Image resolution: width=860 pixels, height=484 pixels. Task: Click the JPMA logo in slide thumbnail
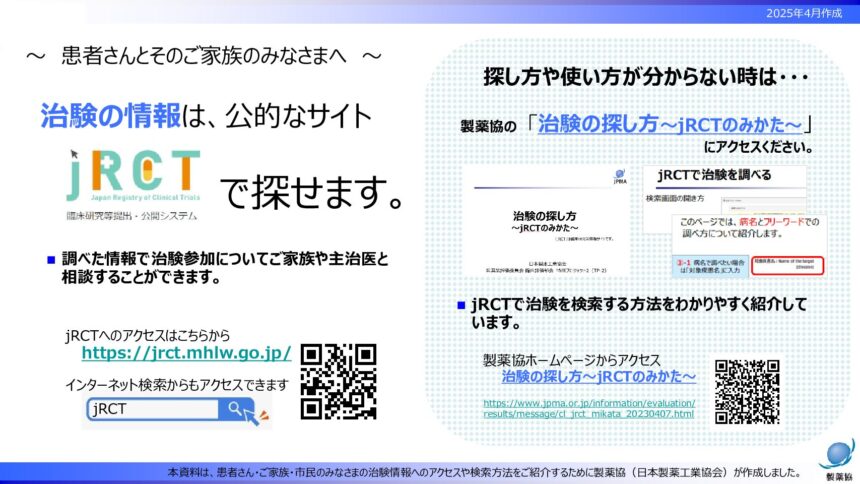click(x=620, y=176)
